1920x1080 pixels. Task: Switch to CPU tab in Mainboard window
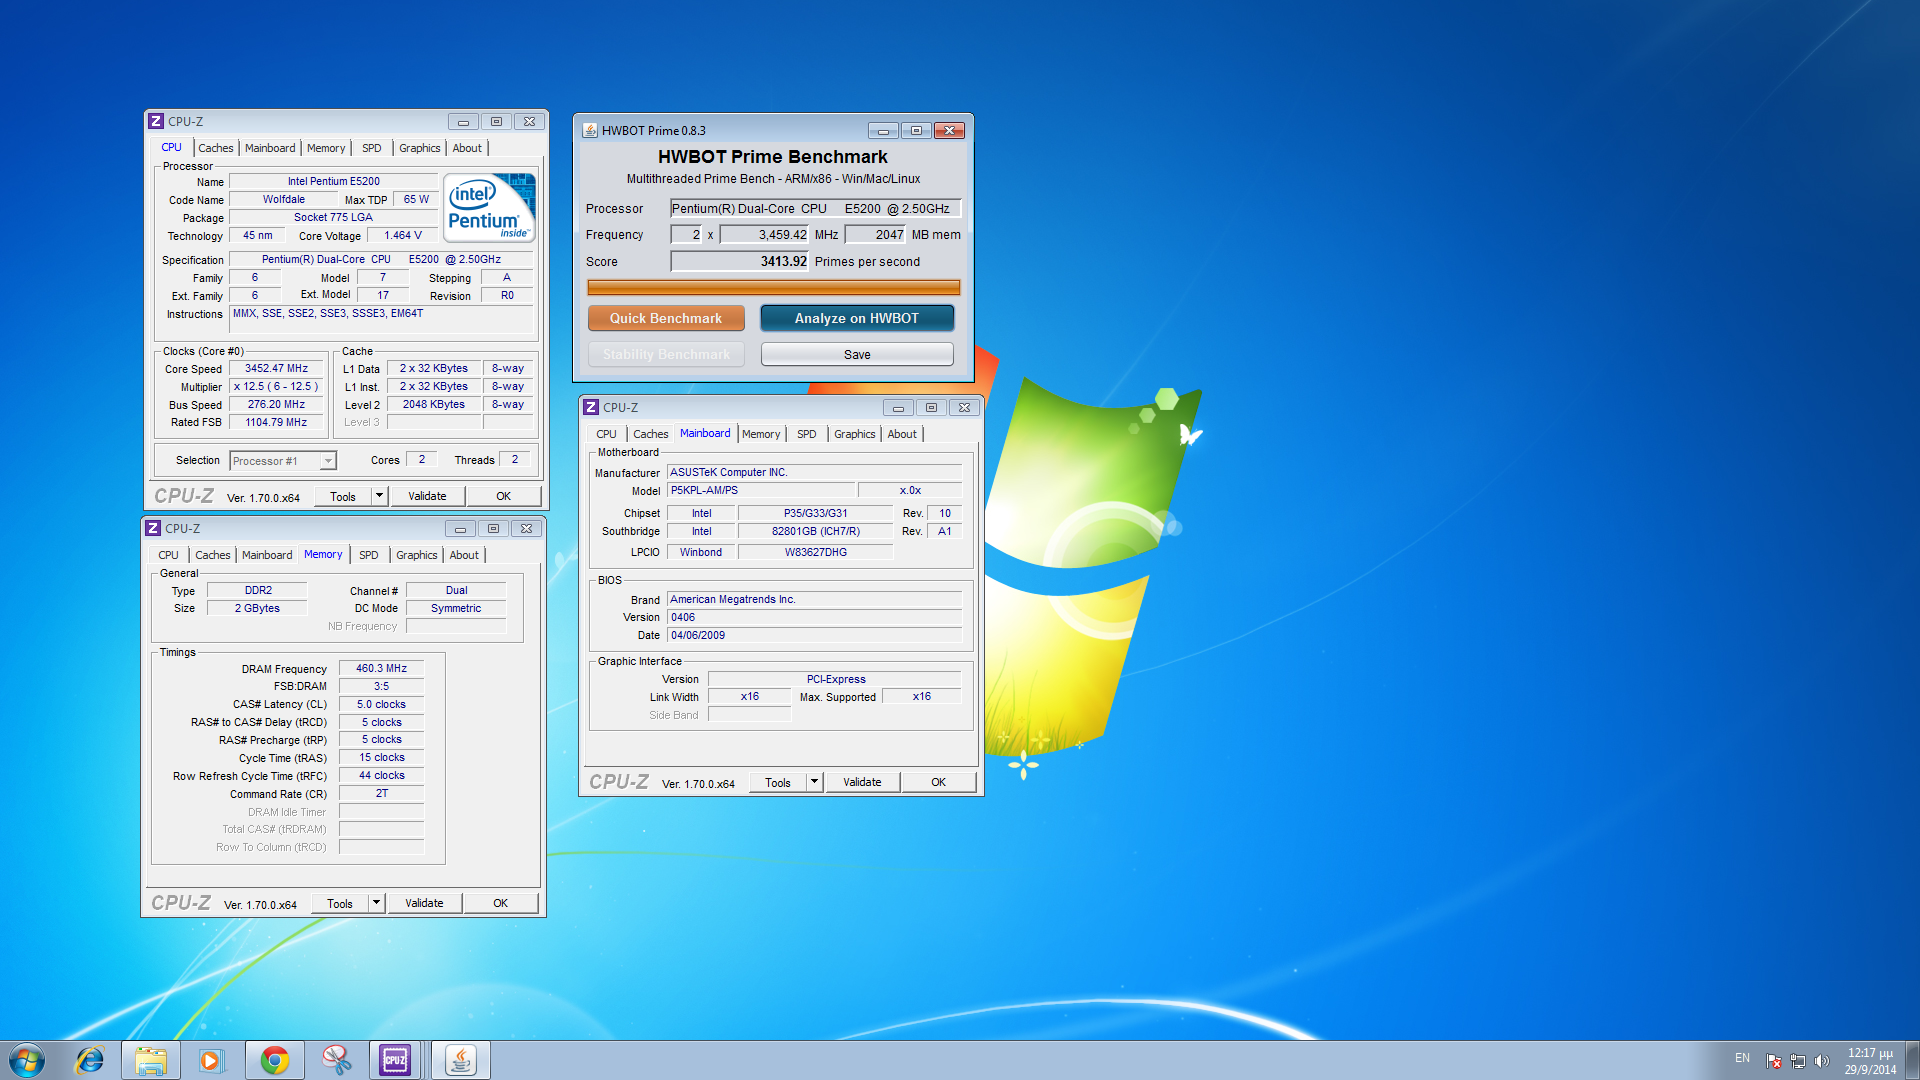tap(606, 434)
